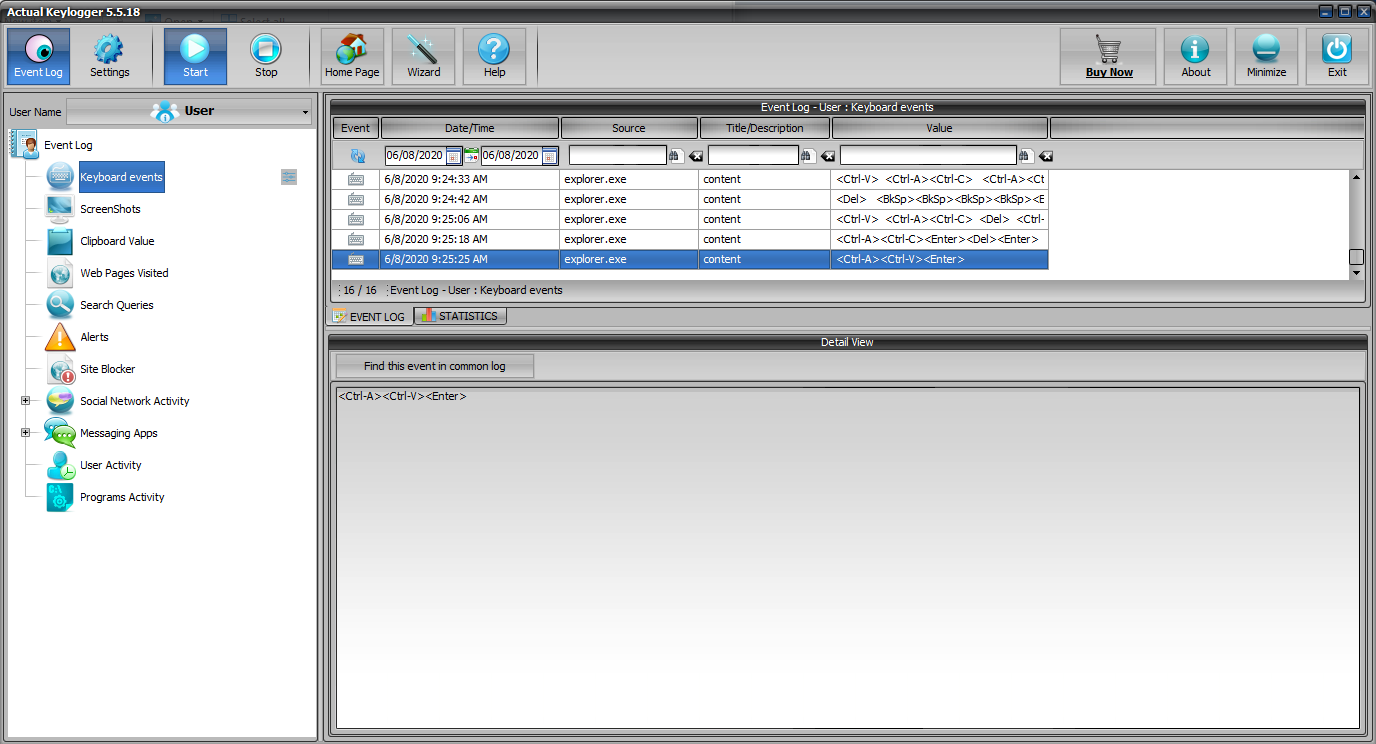1376x744 pixels.
Task: Click the Source filter search binoculars icon
Action: pyautogui.click(x=675, y=156)
